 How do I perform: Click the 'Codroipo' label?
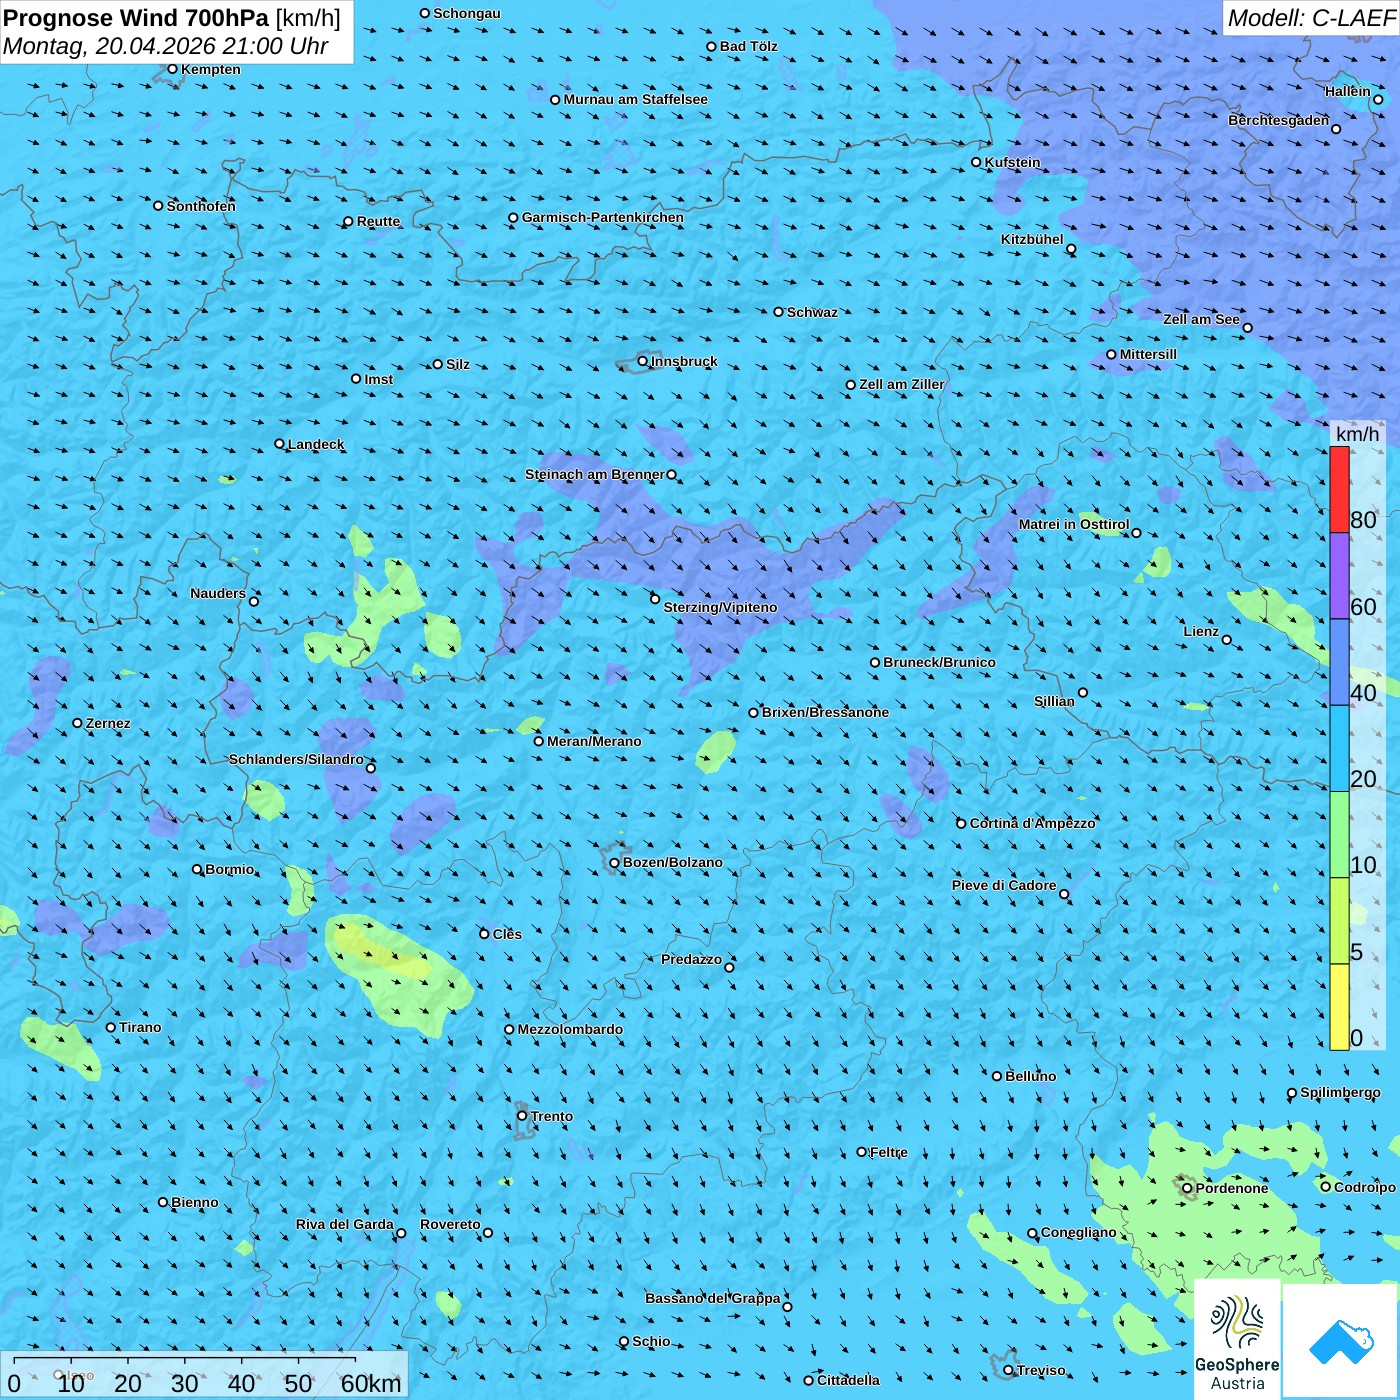tap(1365, 1187)
